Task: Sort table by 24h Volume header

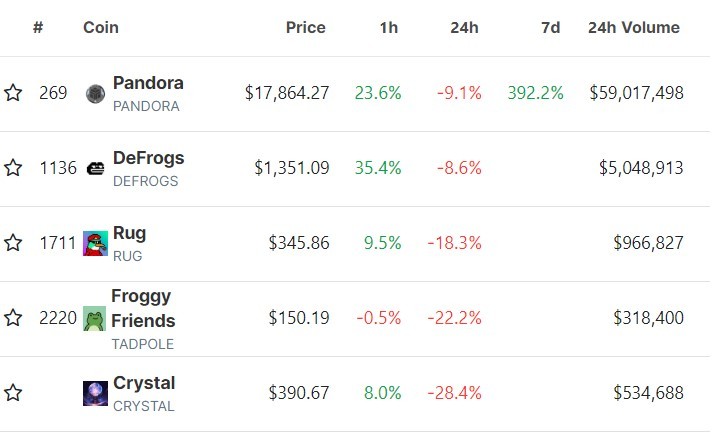Action: click(633, 28)
